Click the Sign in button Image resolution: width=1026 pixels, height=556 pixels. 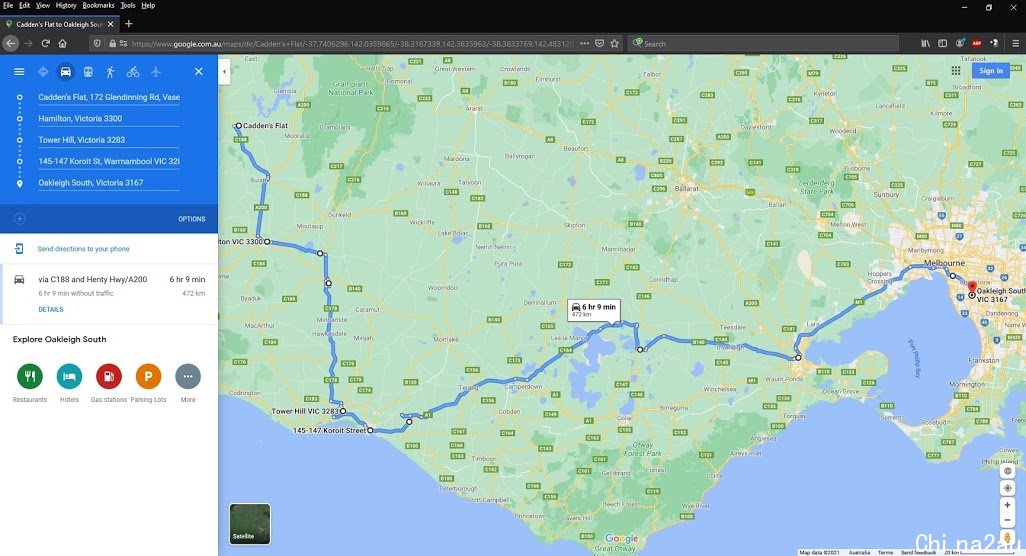(x=991, y=71)
